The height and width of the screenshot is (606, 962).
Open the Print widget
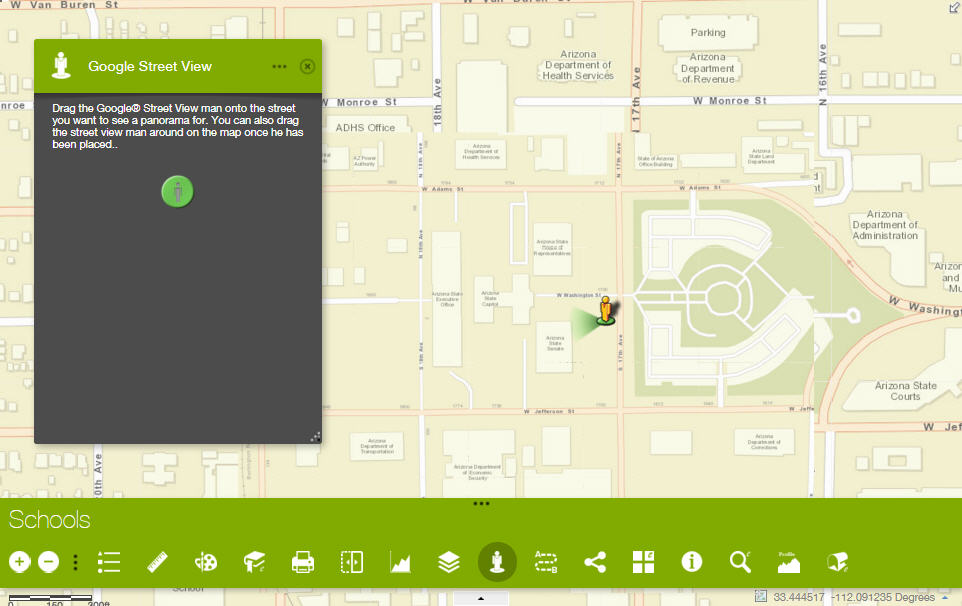(302, 562)
